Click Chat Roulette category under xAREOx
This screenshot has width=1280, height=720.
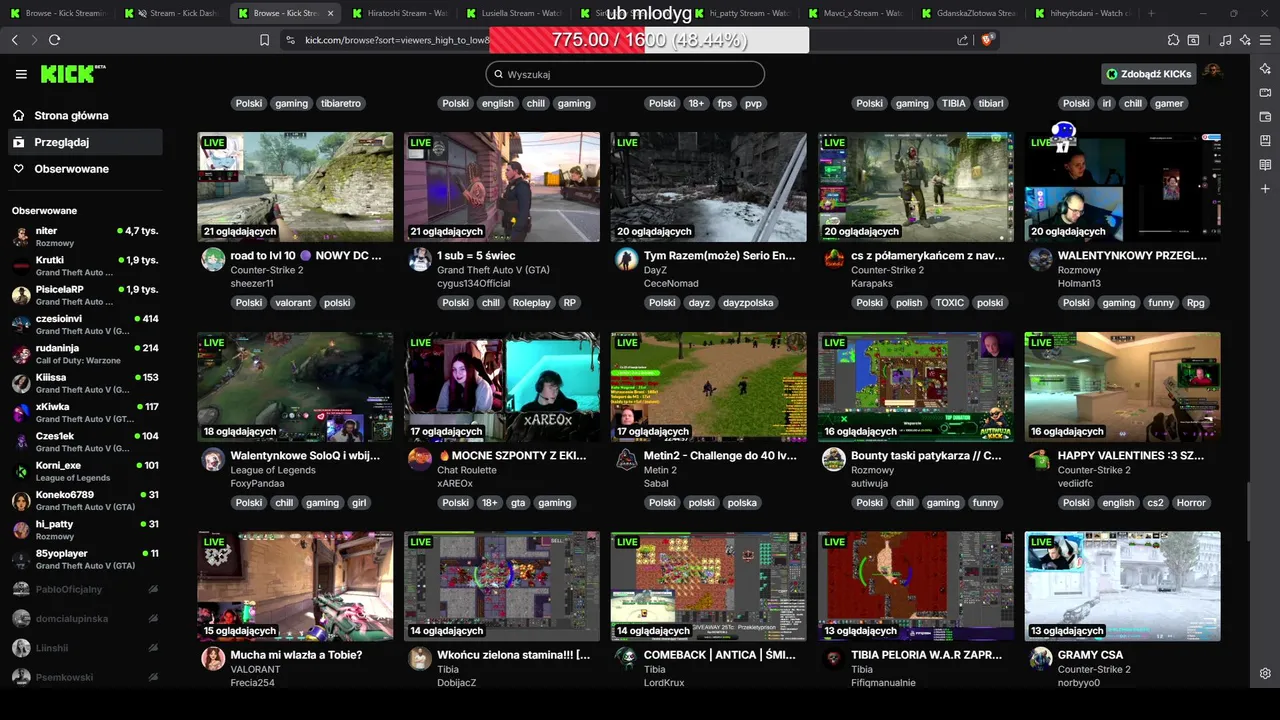pyautogui.click(x=467, y=470)
